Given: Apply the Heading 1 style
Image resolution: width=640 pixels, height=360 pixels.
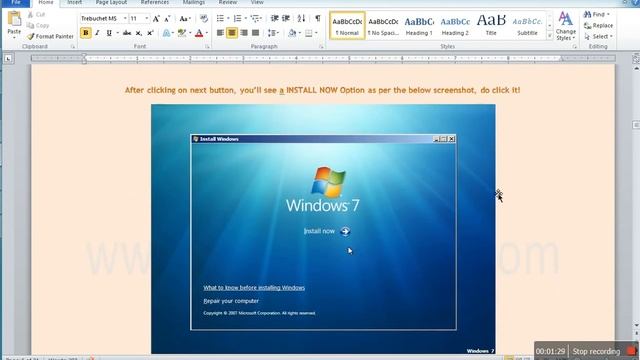Looking at the screenshot, I should (419, 26).
